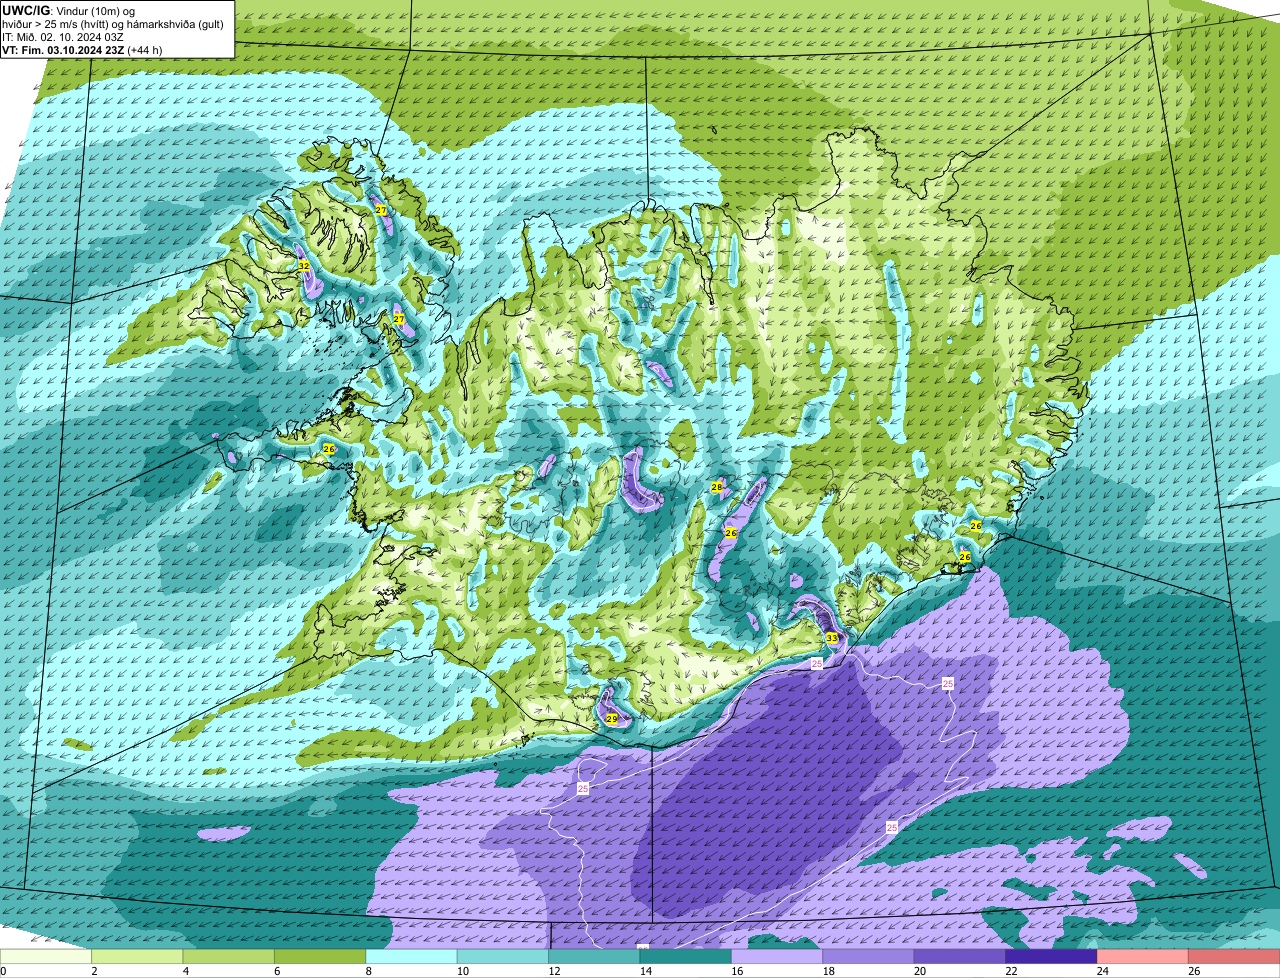Click the legend scale label '22'
The height and width of the screenshot is (978, 1280).
click(x=1011, y=971)
